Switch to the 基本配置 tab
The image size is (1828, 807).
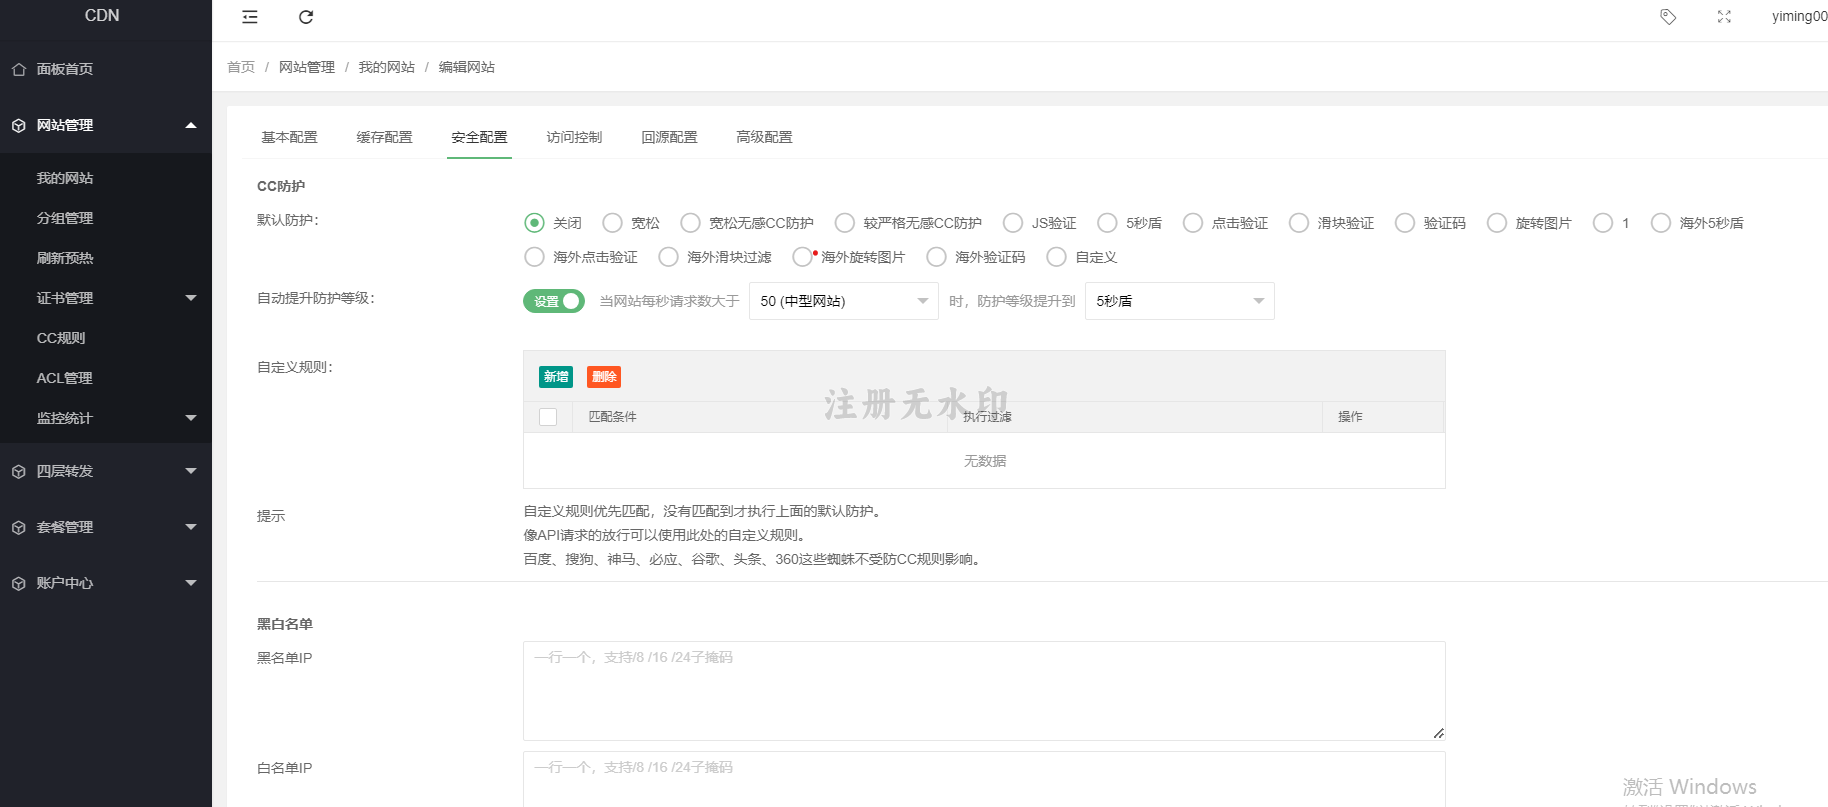tap(289, 137)
